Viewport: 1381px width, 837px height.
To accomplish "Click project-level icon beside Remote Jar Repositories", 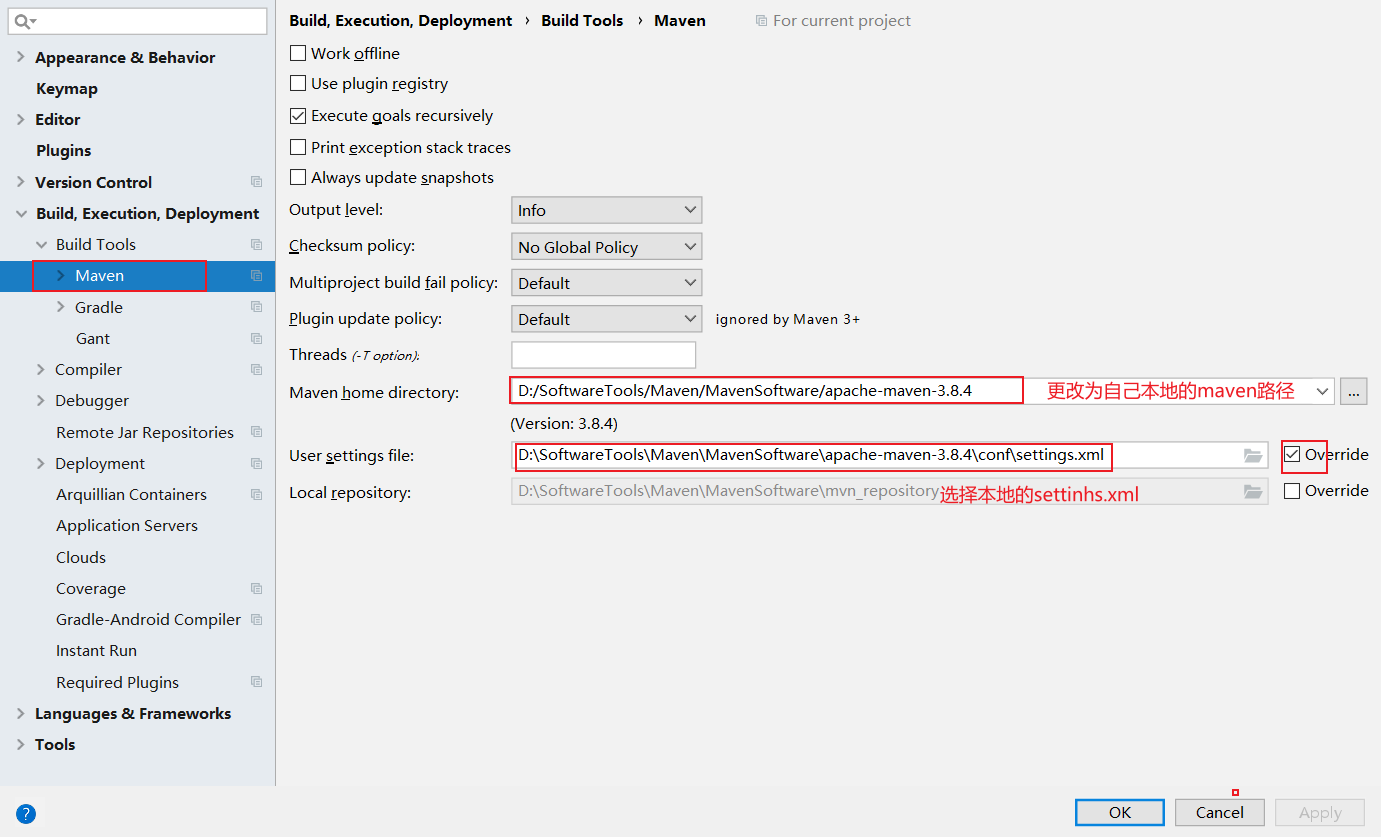I will point(256,432).
